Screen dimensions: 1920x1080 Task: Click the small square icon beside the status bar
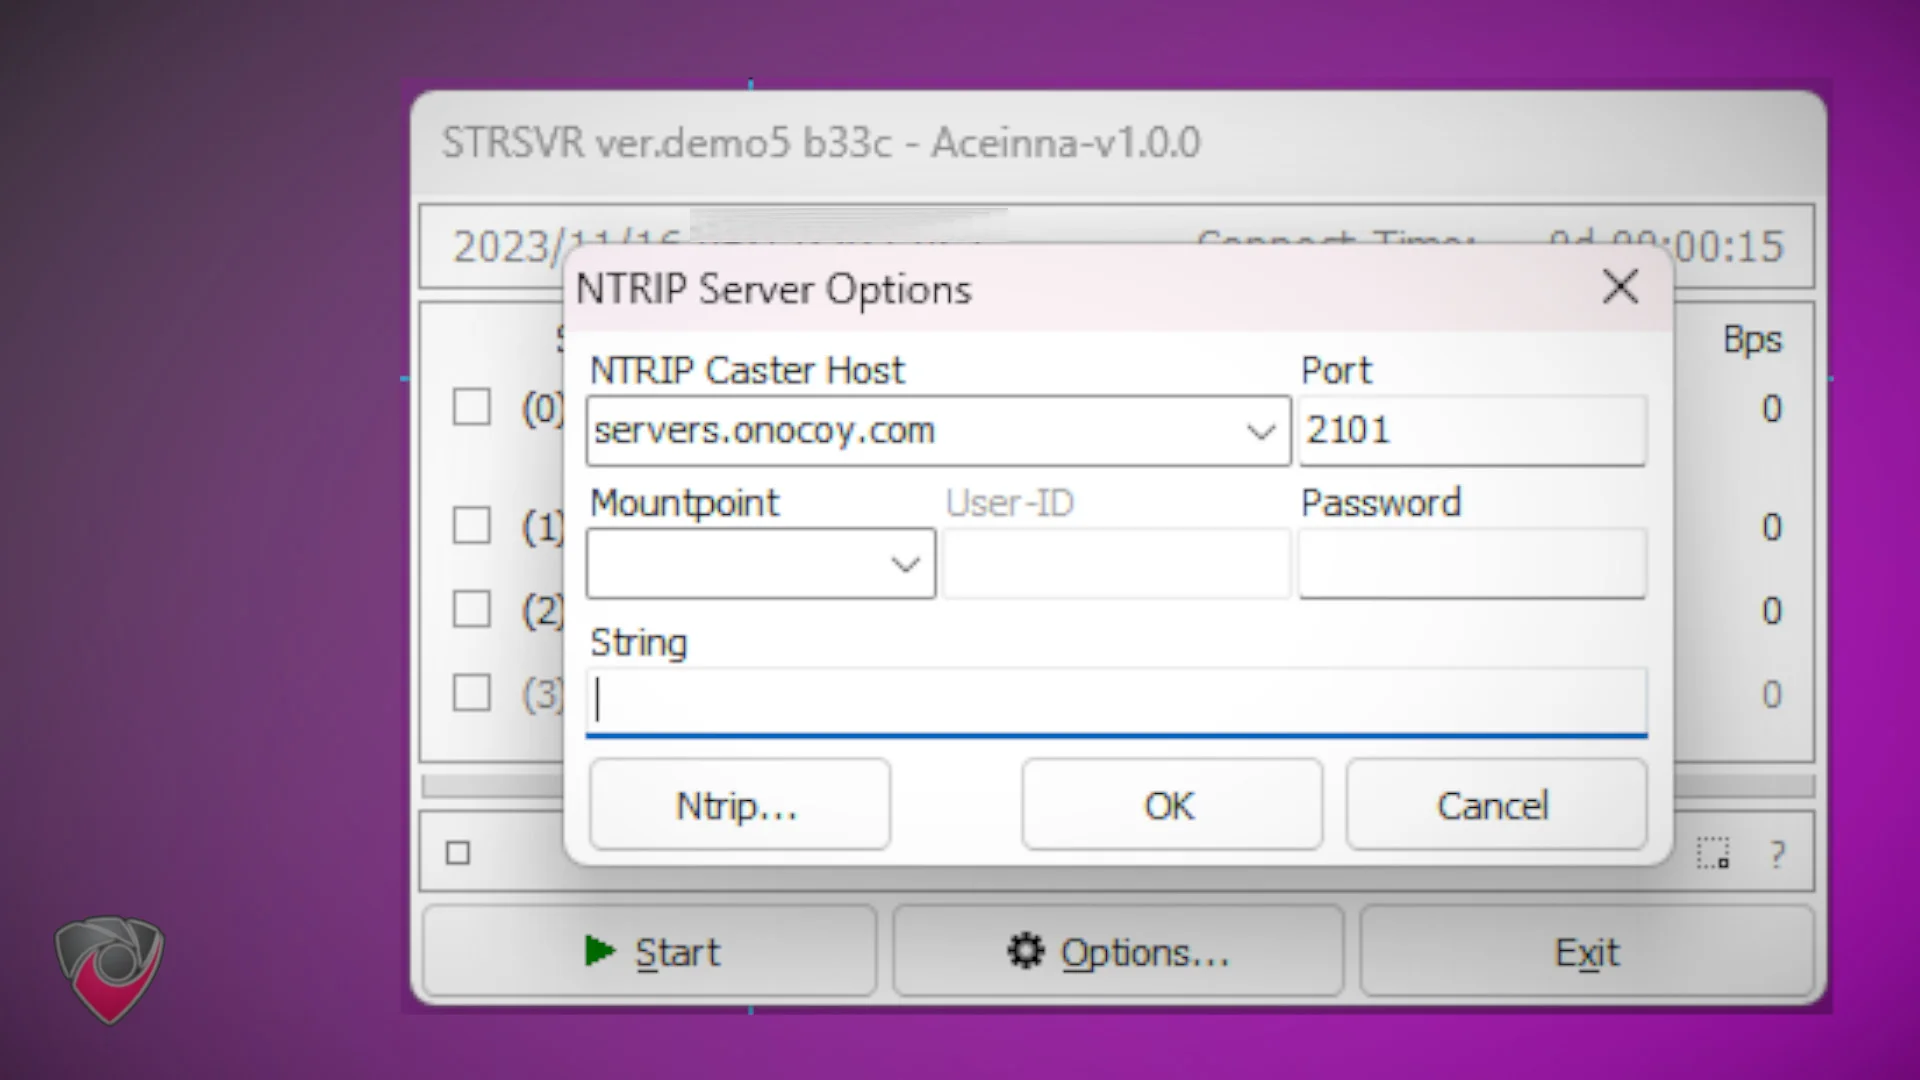click(458, 853)
